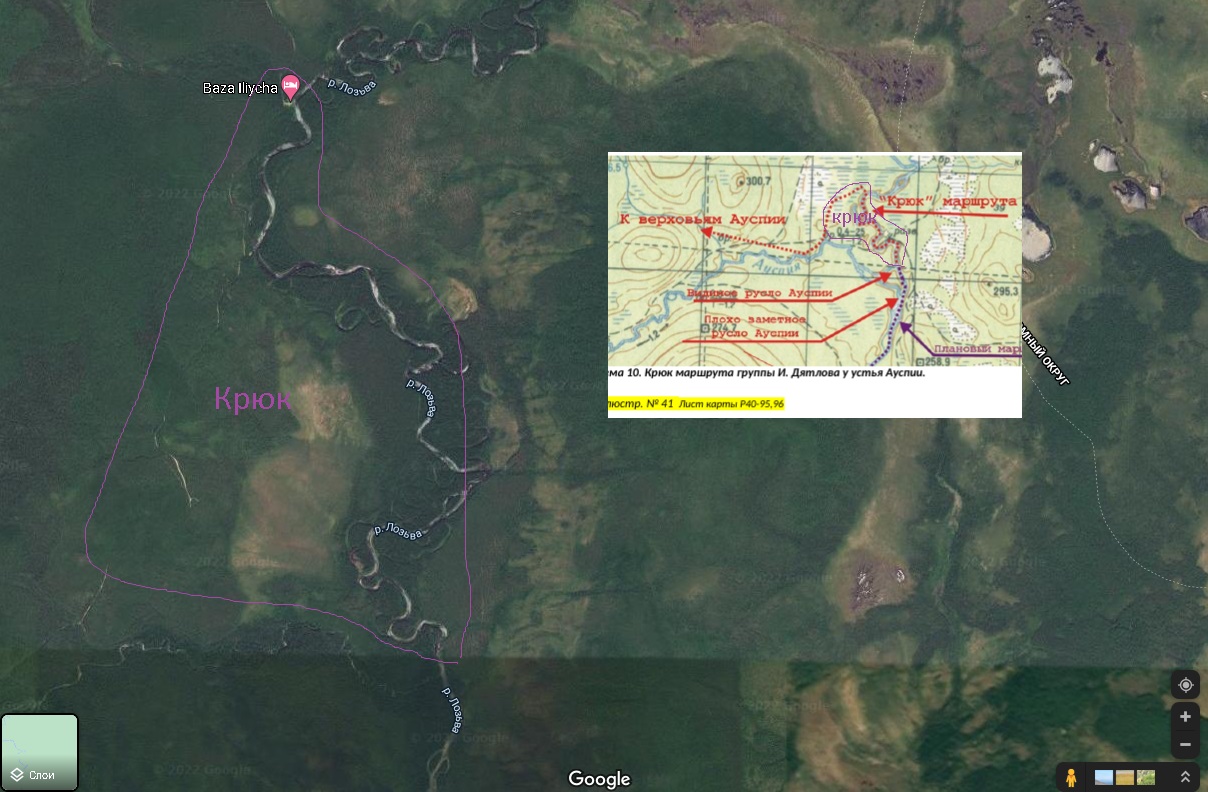Screen dimensions: 1208x792
Task: Click the 300.7 elevation mark on inset
Action: tap(757, 181)
